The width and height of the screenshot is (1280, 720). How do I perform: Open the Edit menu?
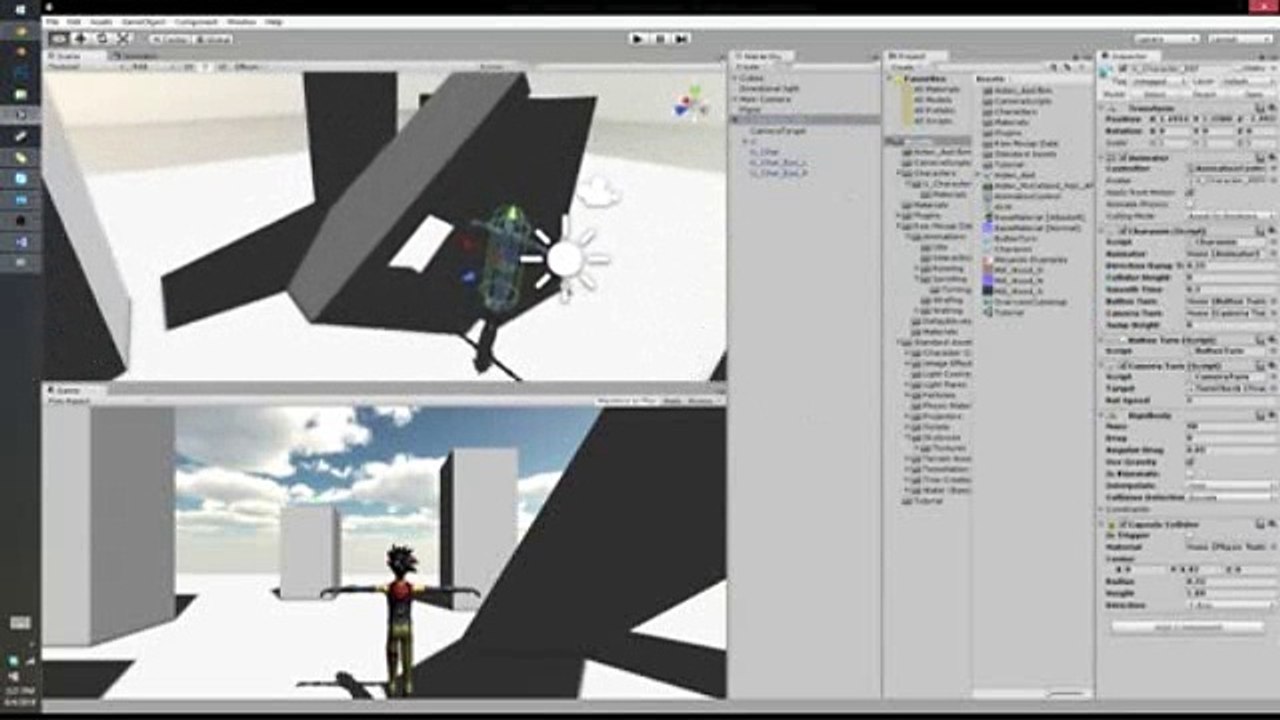click(74, 21)
